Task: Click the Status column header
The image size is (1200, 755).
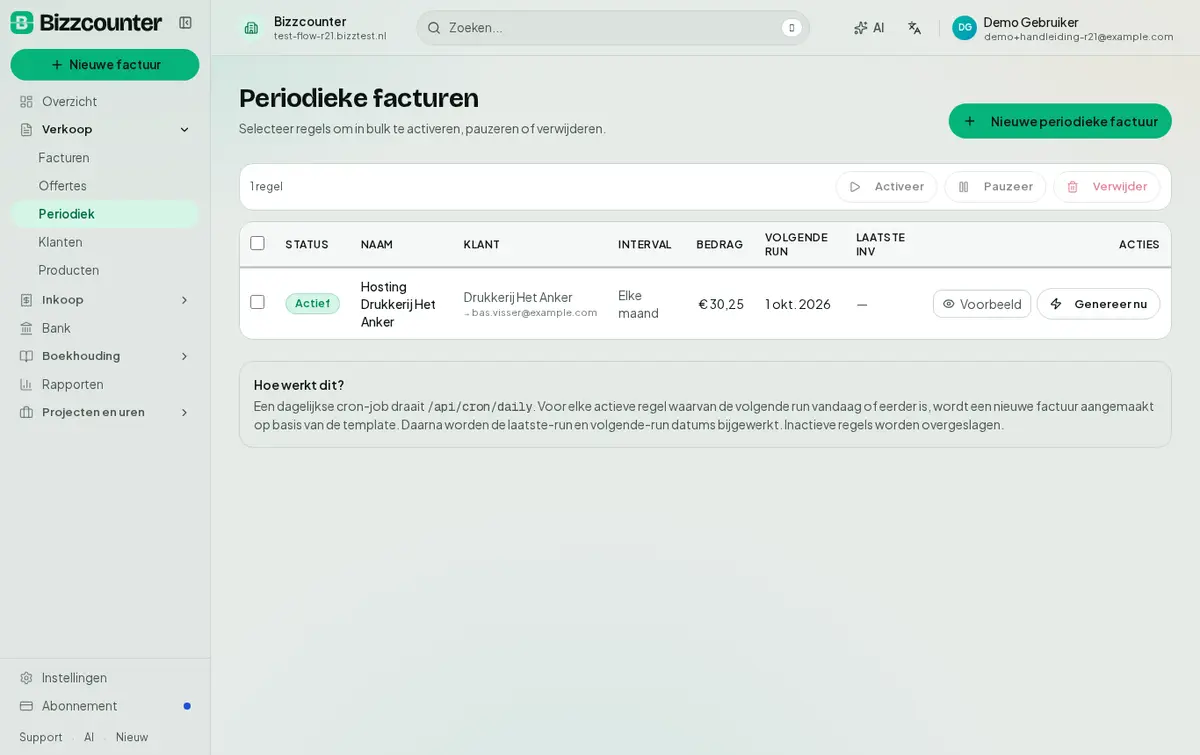Action: click(307, 244)
